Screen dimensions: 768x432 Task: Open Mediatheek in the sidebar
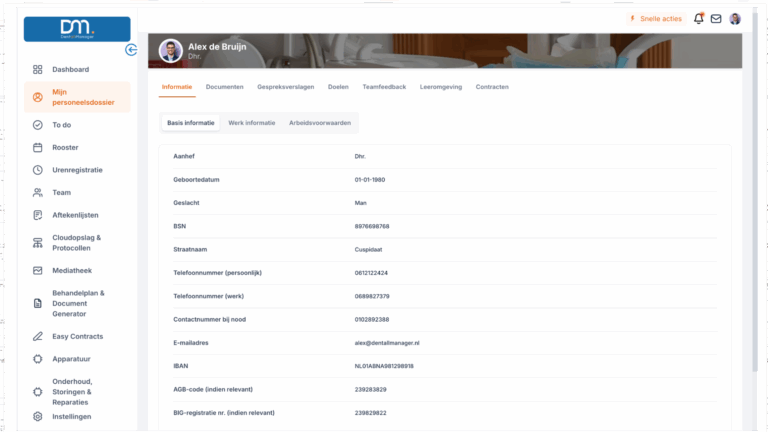pyautogui.click(x=77, y=270)
